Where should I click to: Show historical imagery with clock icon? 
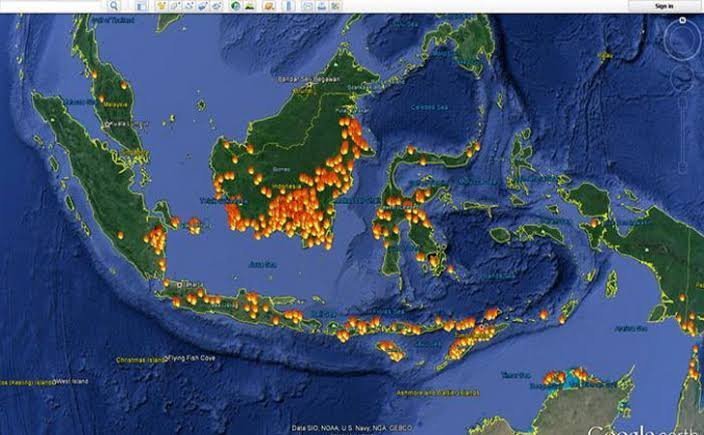[236, 6]
